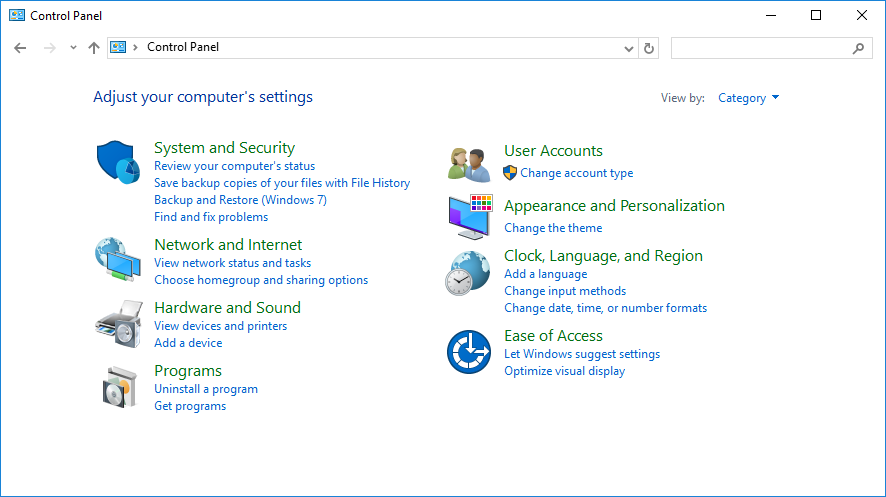Open the Programs disc box icon
Viewport: 886px width, 497px height.
(117, 386)
